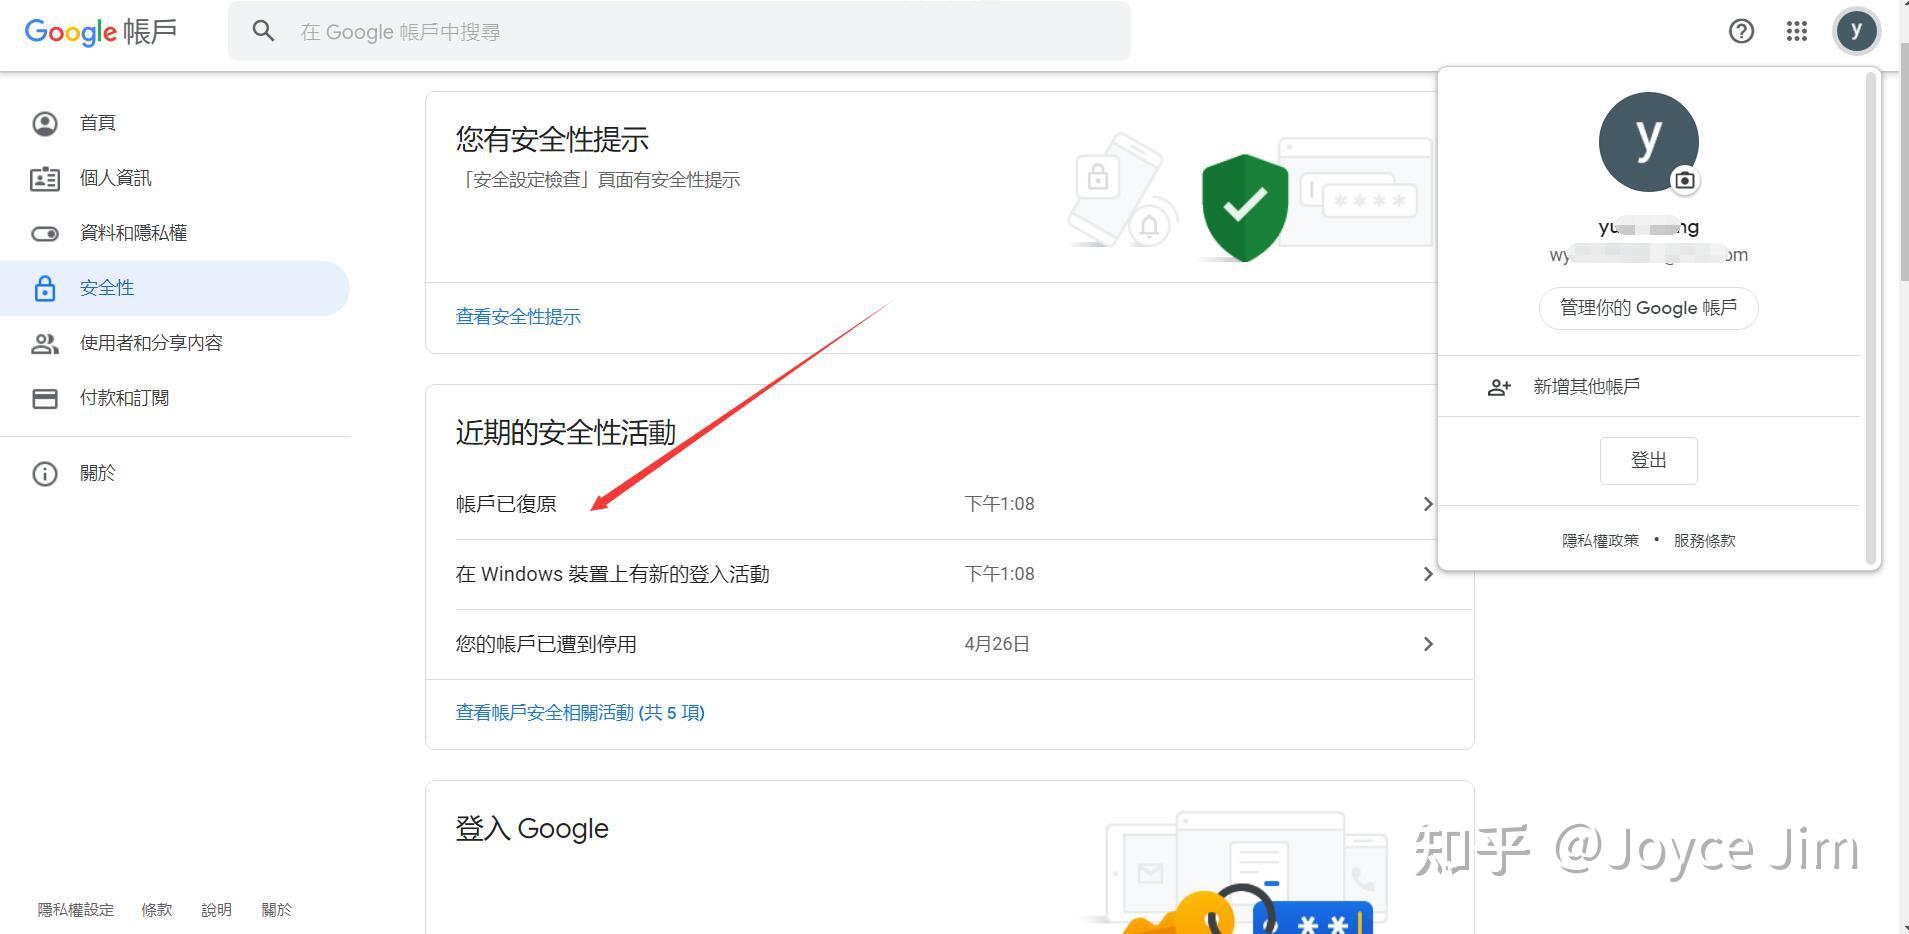Image resolution: width=1909 pixels, height=934 pixels.
Task: Click the 安全性 lock icon
Action: point(45,288)
